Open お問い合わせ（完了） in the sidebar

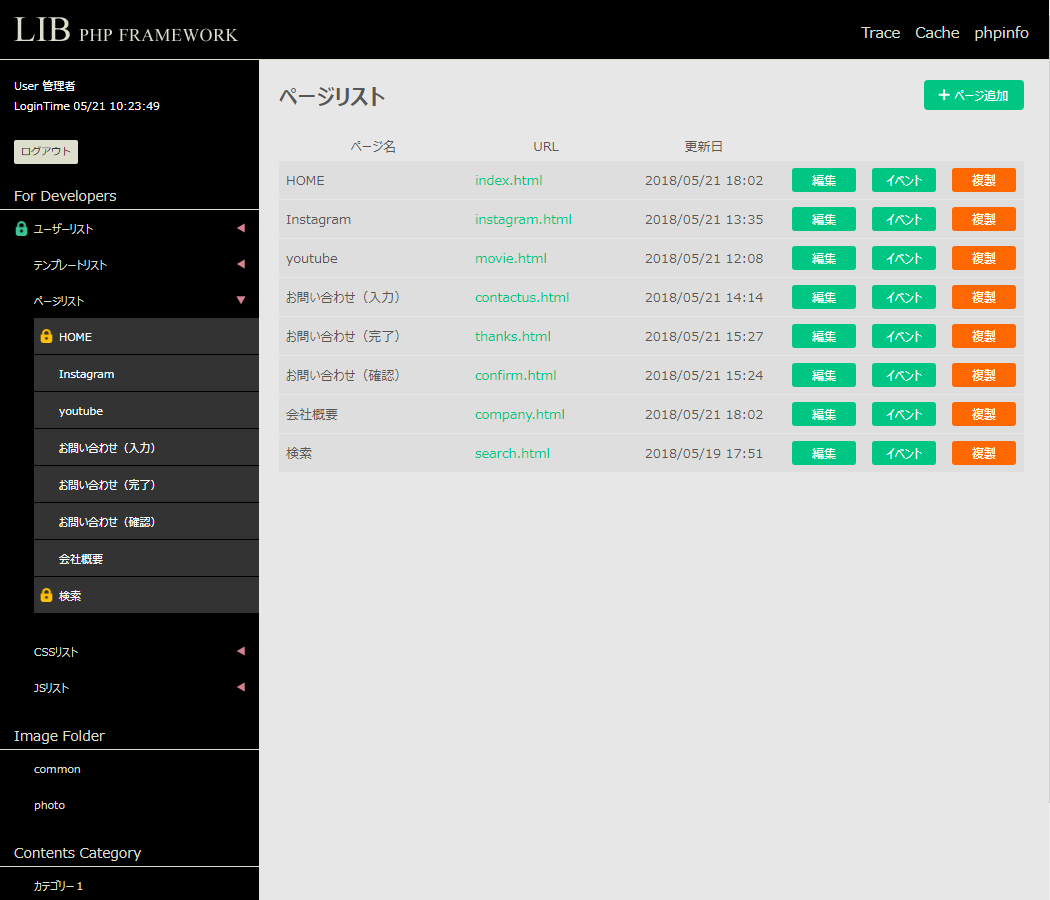click(146, 484)
